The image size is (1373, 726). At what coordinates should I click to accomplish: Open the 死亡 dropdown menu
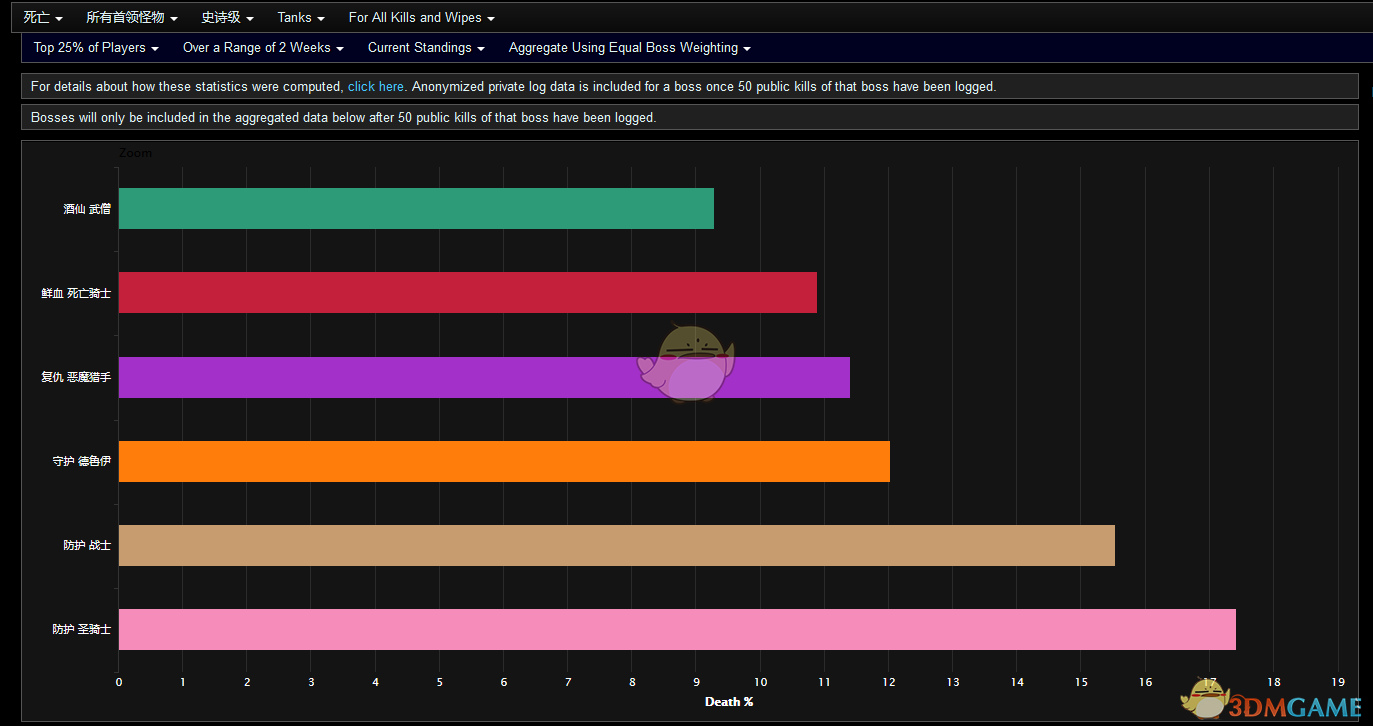point(43,18)
